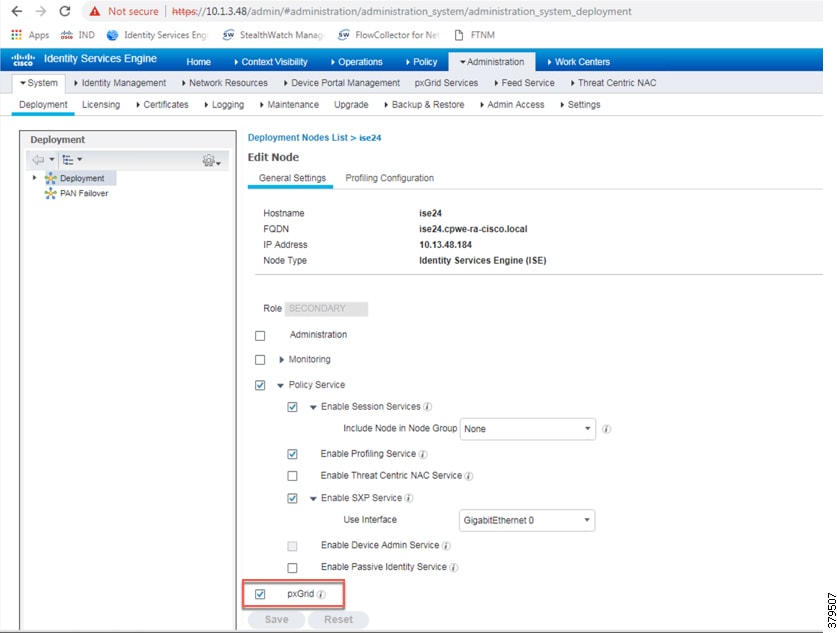Click the back arrow in Deployment panel toolbar

coord(38,160)
